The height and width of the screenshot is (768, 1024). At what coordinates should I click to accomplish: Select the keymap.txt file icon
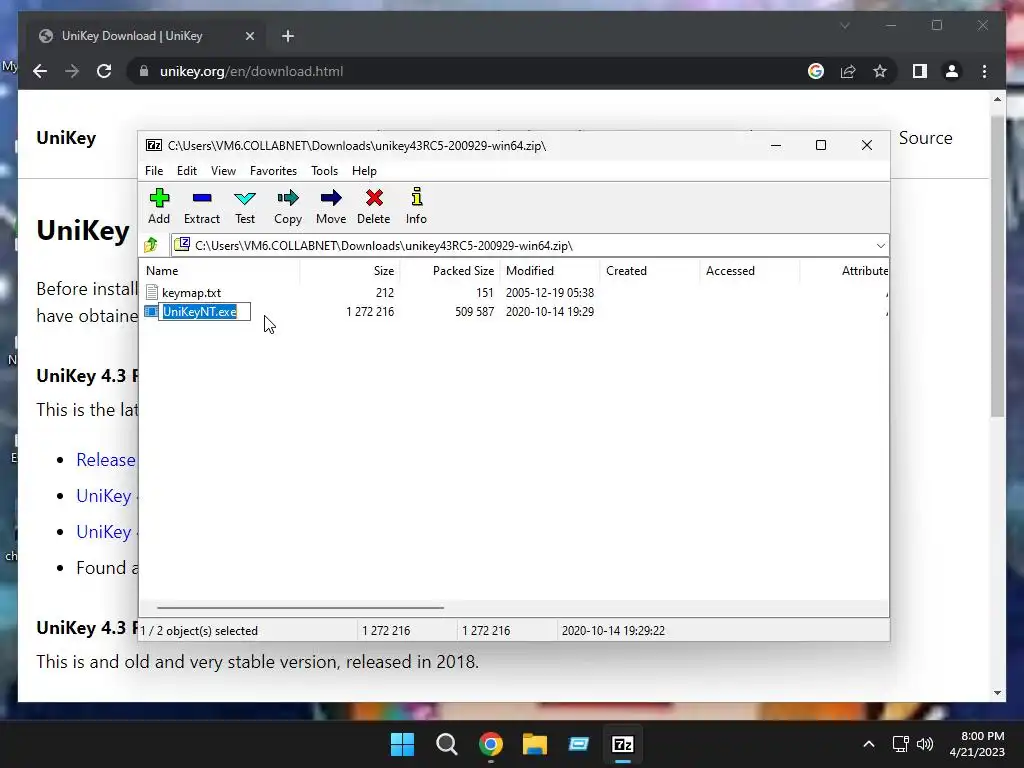point(152,293)
